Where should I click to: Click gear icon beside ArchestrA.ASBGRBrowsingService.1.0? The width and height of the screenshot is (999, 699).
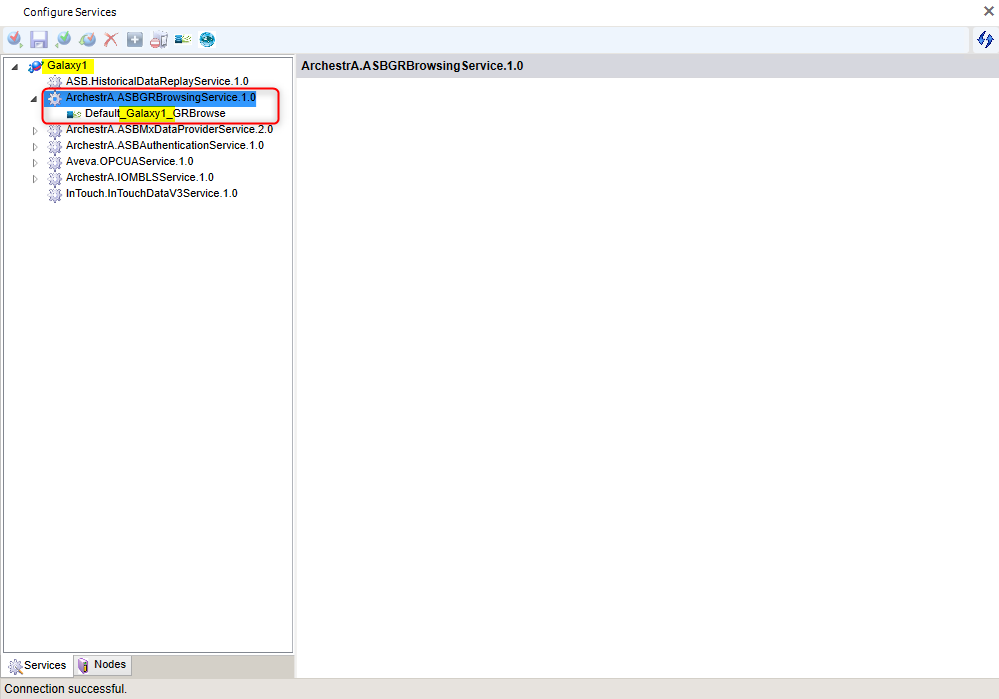click(x=55, y=97)
